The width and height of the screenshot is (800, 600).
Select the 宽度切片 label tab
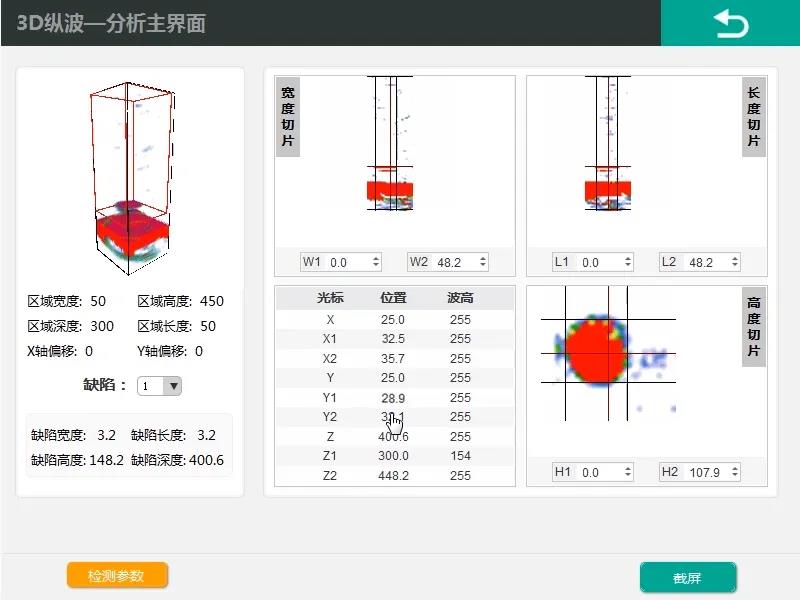pos(288,117)
